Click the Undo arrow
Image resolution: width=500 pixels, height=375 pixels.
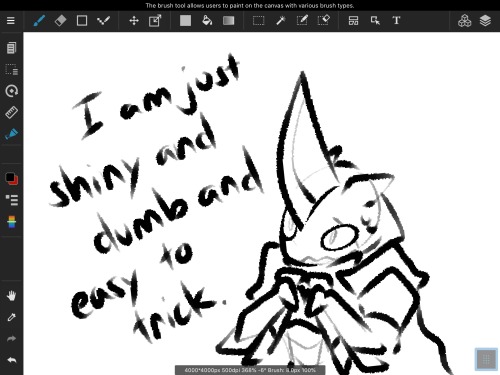(x=12, y=360)
